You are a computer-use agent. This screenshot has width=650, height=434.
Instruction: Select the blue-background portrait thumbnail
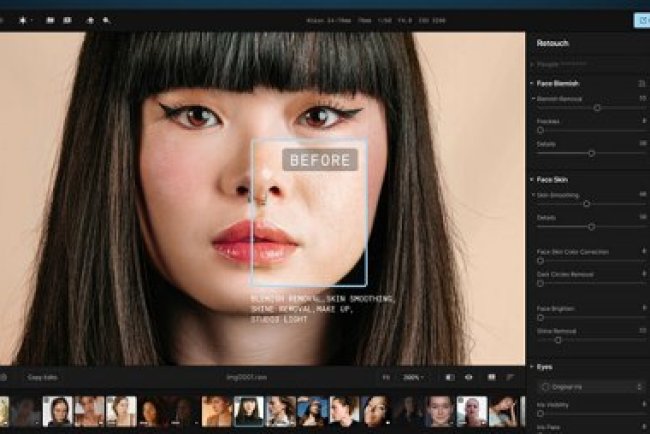pos(313,411)
